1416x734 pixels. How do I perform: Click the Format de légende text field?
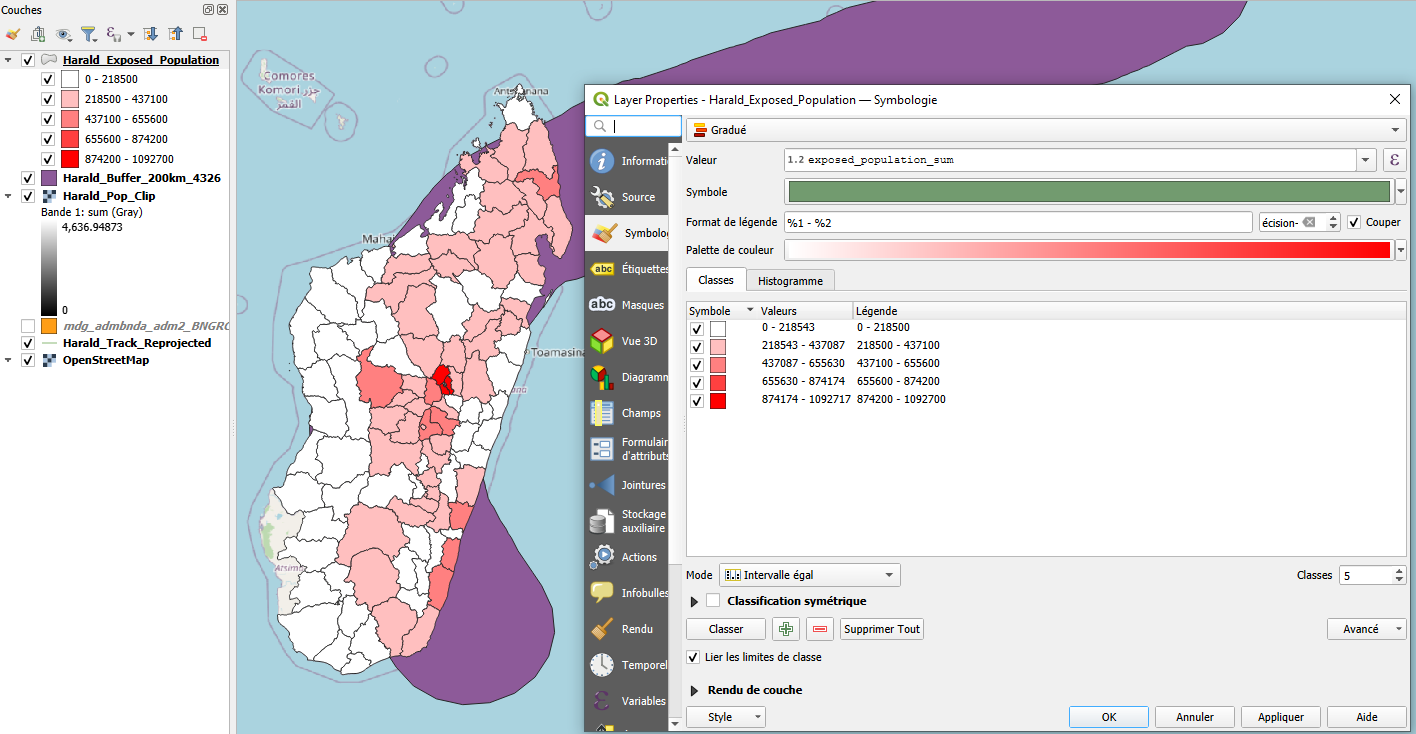(x=1018, y=222)
